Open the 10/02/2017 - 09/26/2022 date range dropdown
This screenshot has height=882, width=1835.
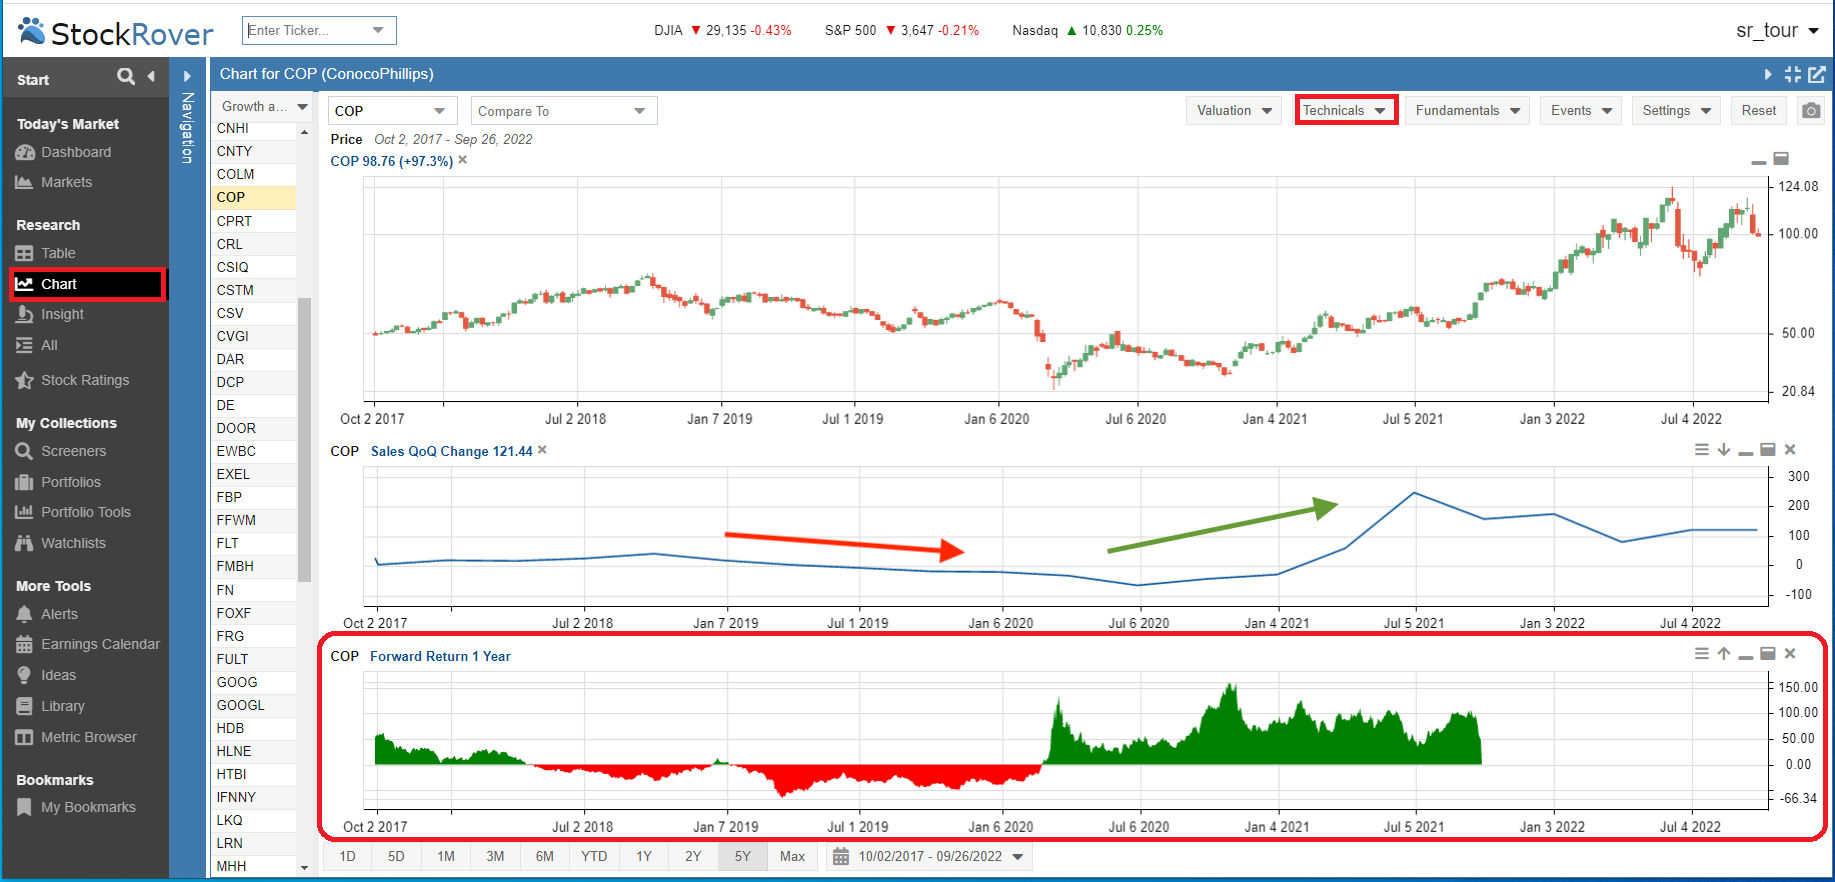(929, 857)
